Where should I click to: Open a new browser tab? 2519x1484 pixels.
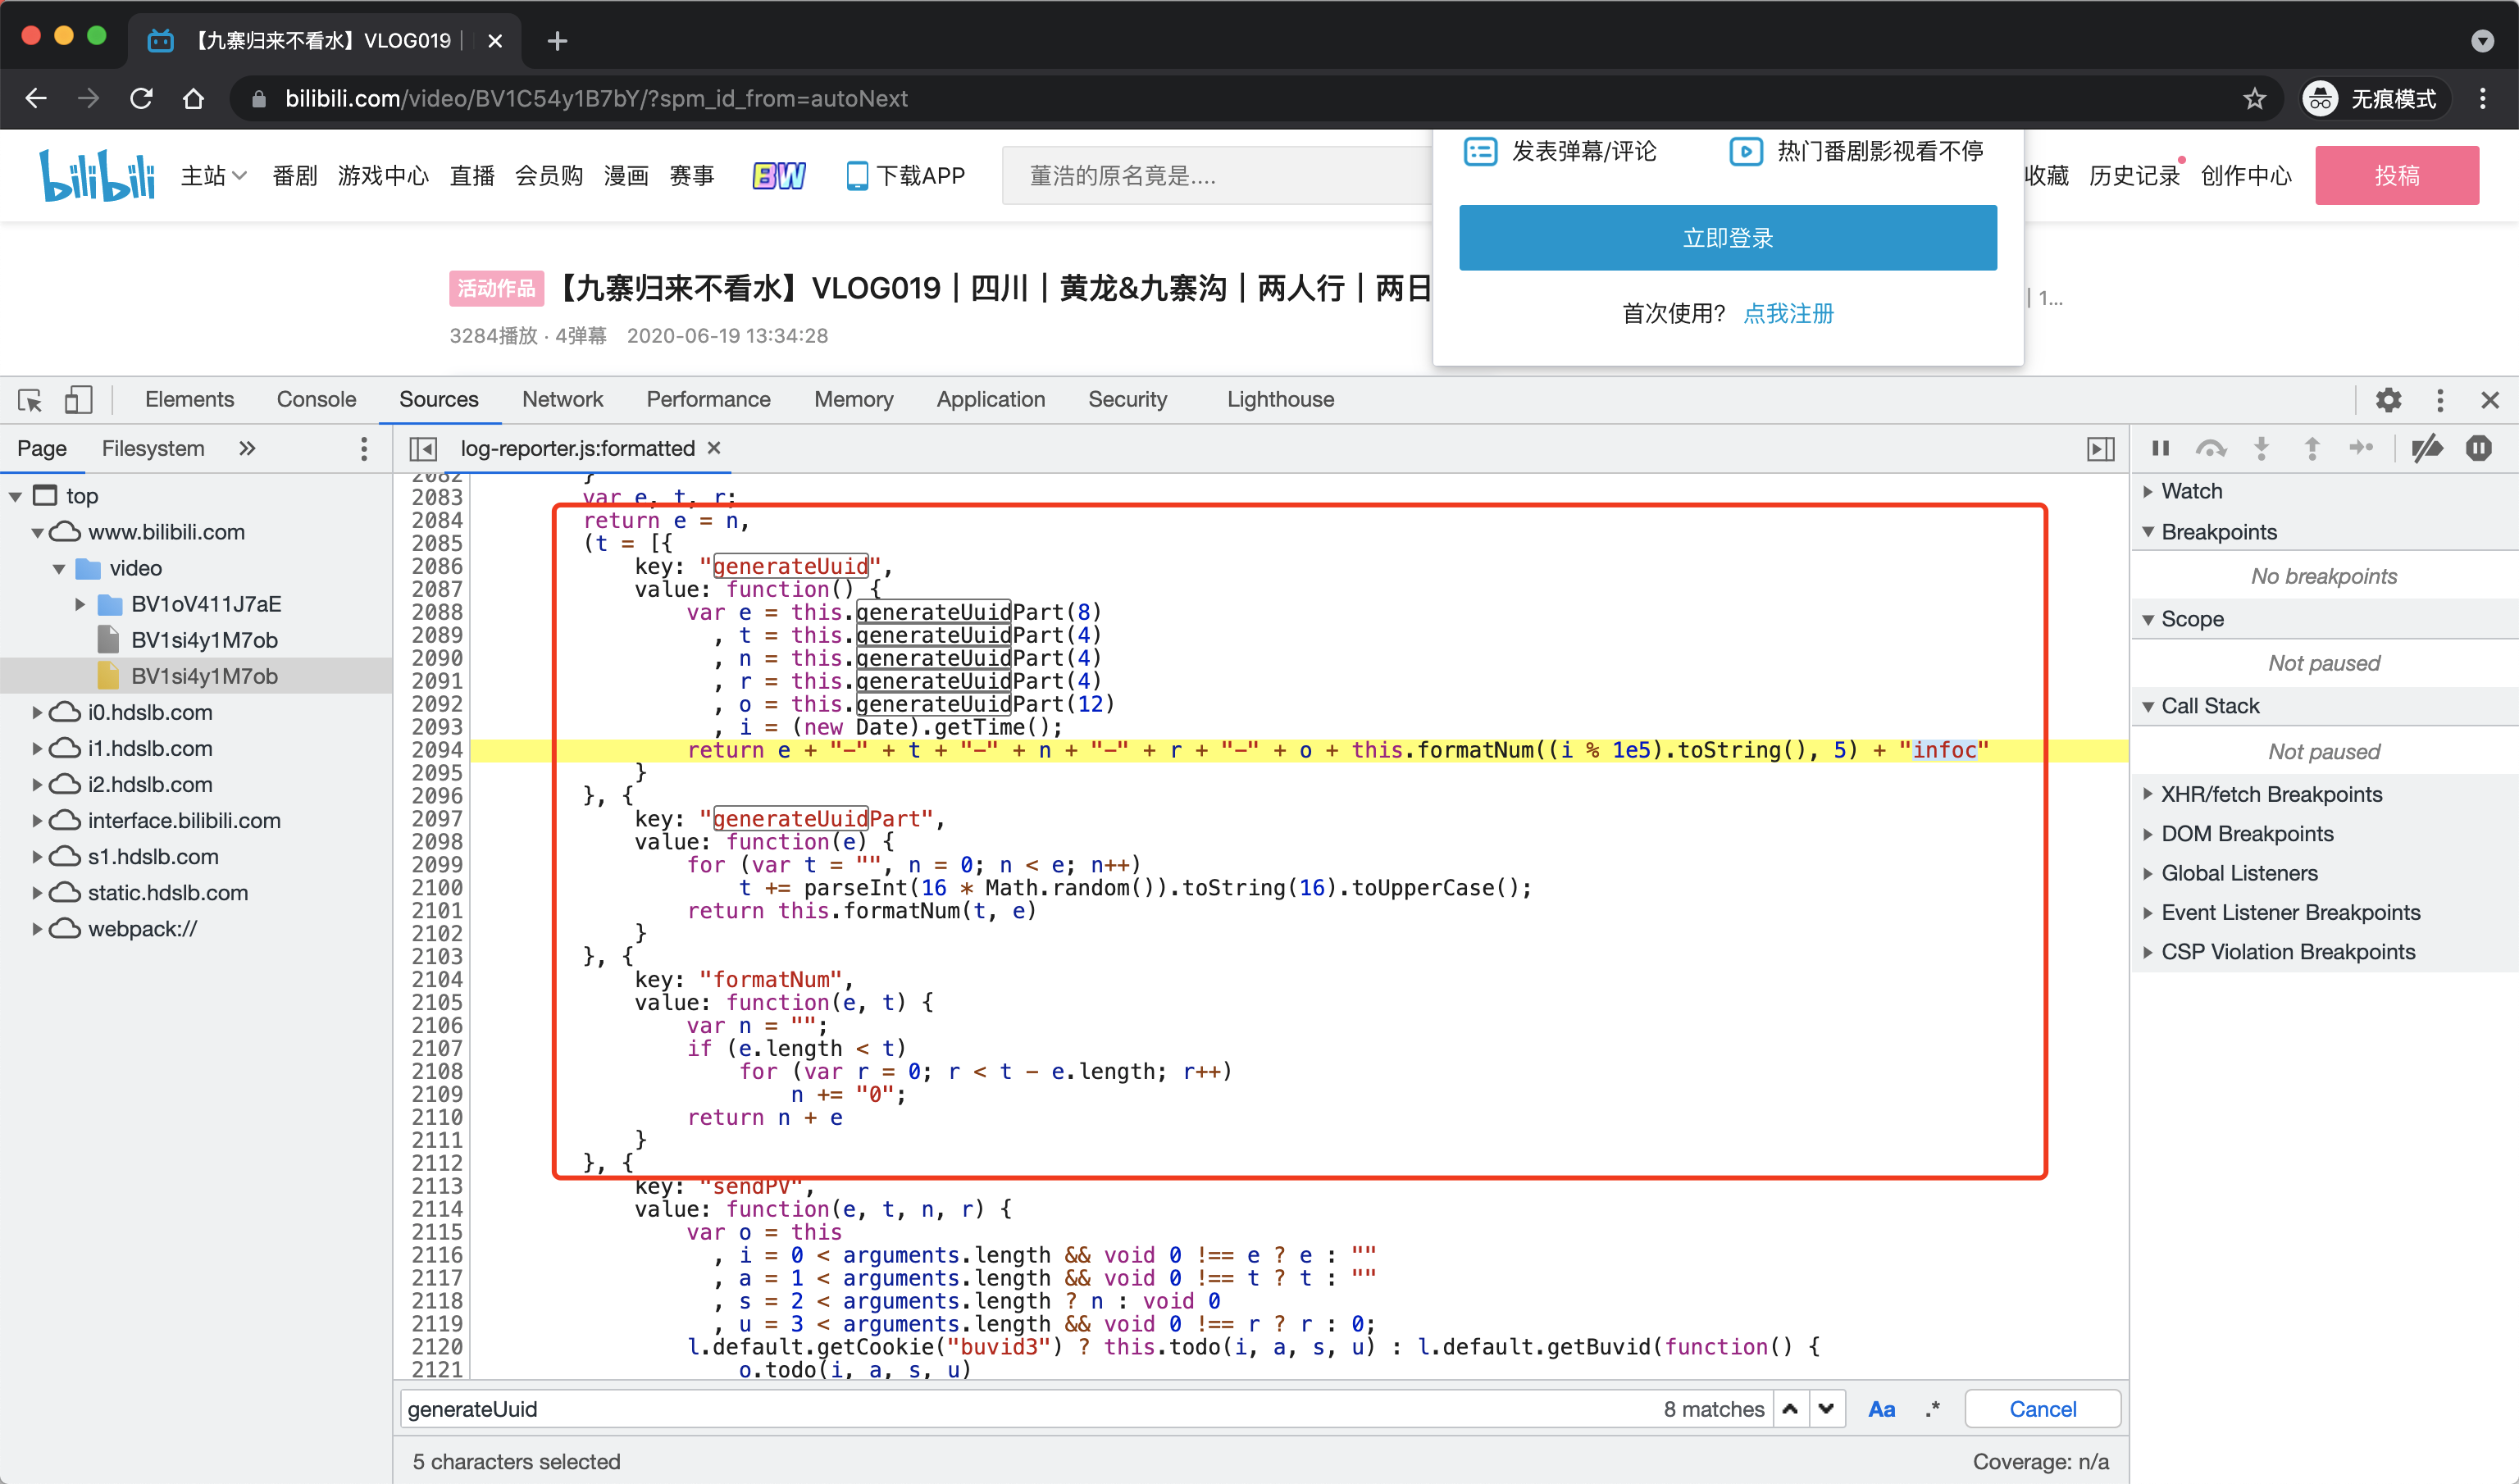tap(557, 41)
